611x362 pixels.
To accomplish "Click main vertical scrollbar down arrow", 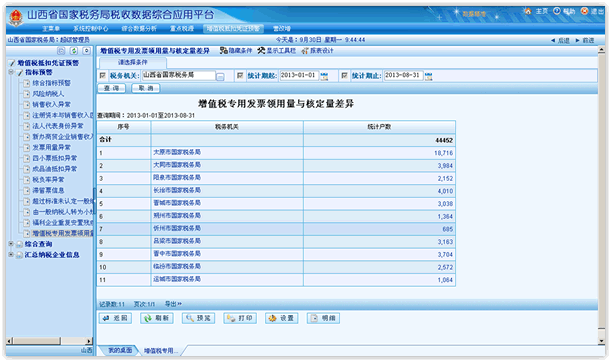I will tap(602, 341).
